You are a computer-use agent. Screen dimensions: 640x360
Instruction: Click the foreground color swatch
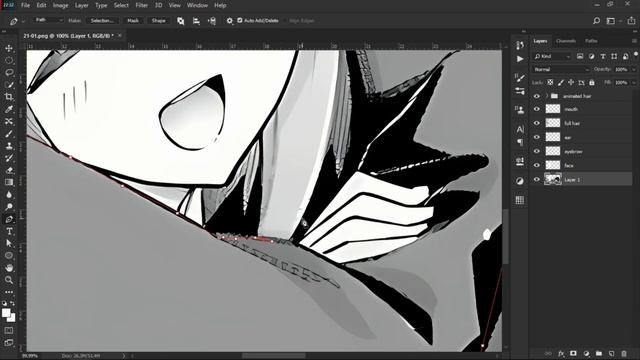(6, 313)
